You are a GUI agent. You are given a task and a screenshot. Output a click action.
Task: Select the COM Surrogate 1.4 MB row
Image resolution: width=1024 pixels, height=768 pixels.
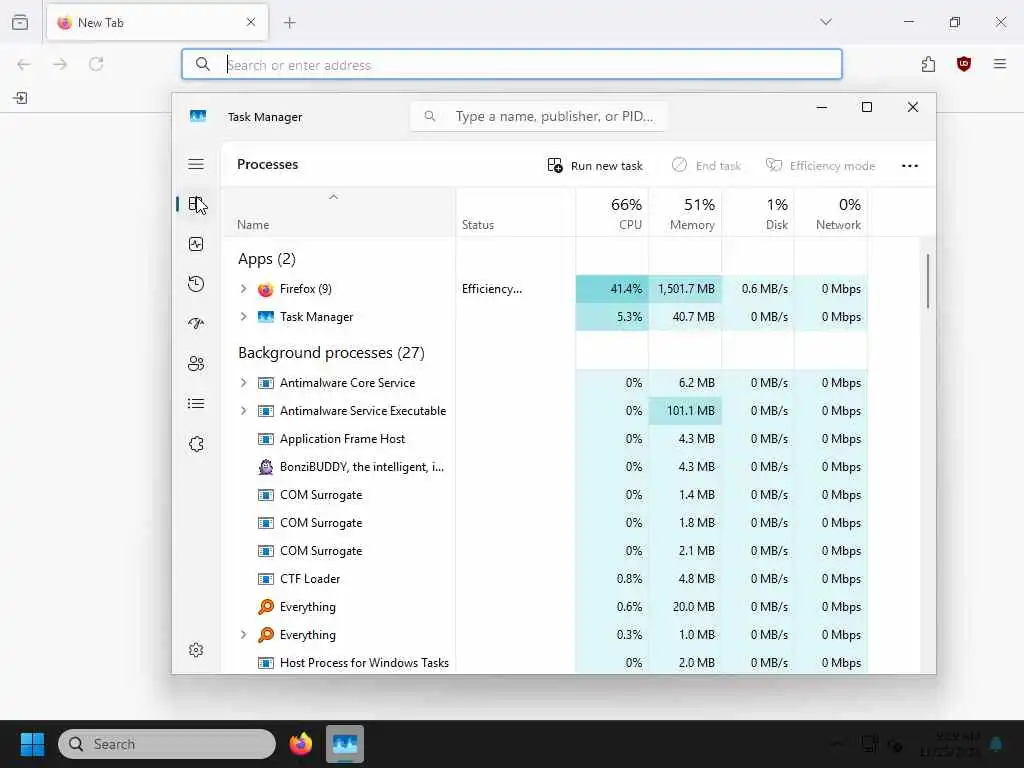coord(545,495)
